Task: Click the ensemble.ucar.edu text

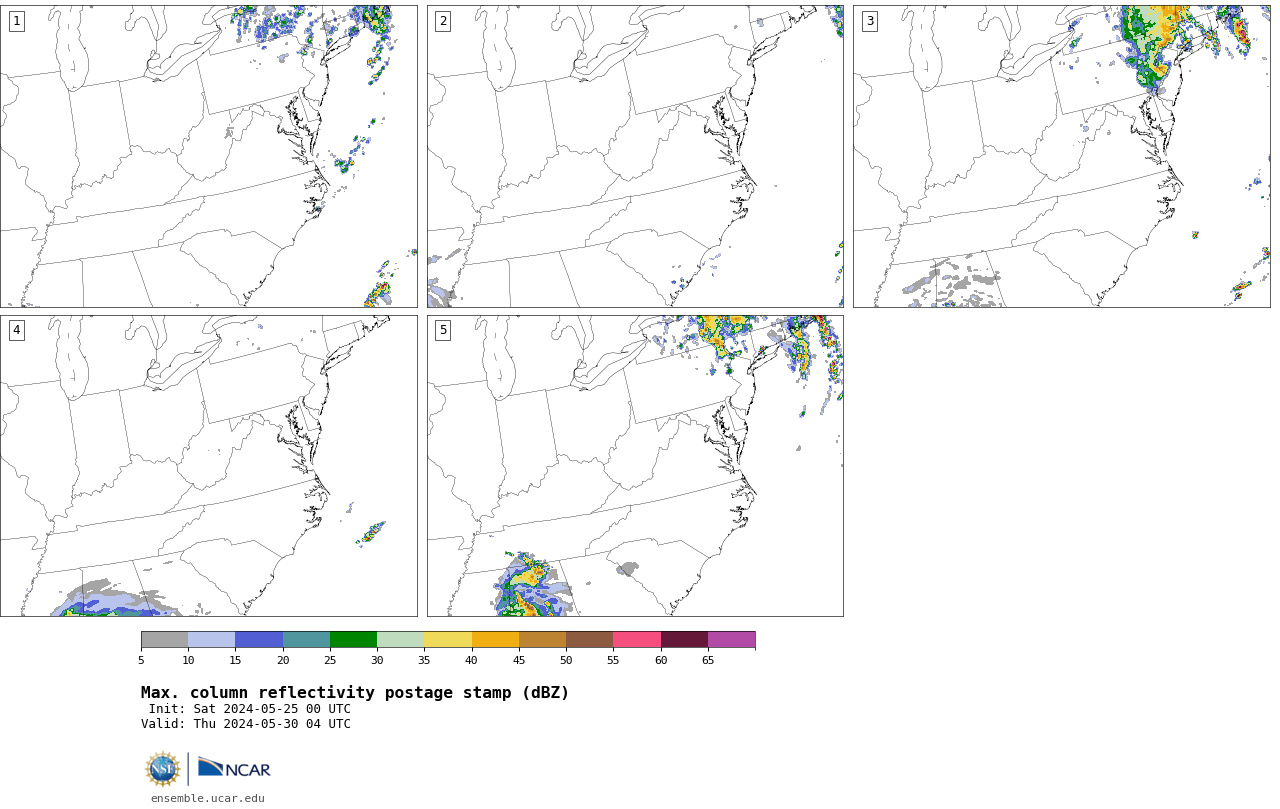Action: [208, 798]
